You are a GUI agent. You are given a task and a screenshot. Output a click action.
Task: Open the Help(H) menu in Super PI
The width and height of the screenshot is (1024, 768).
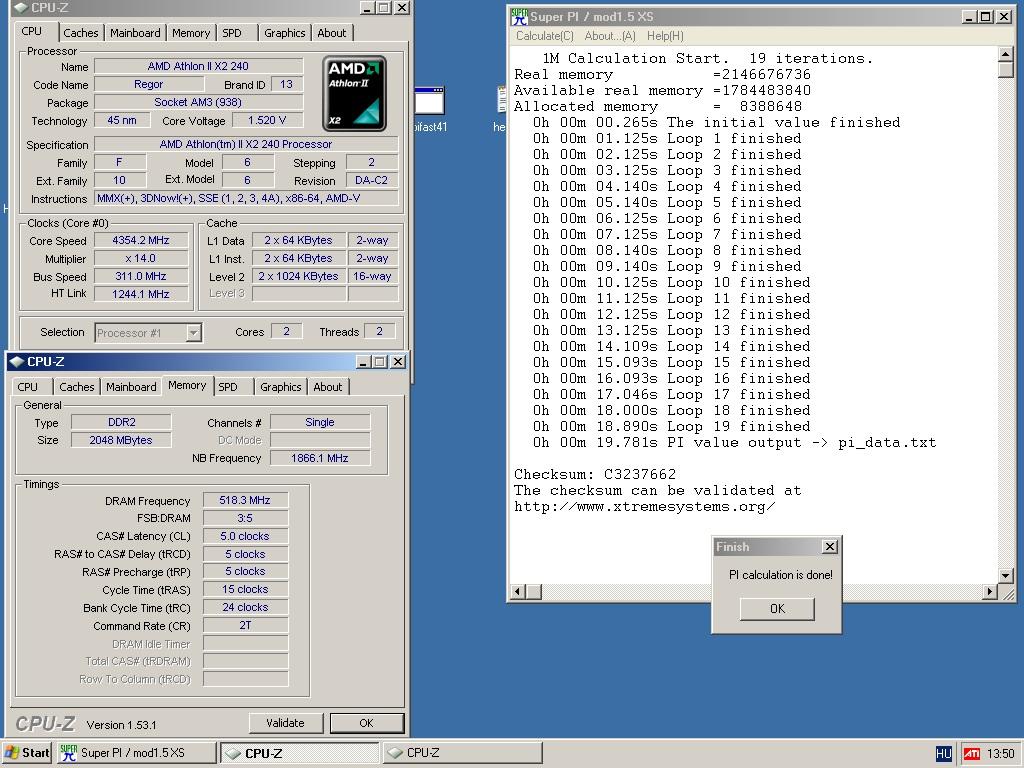(665, 36)
